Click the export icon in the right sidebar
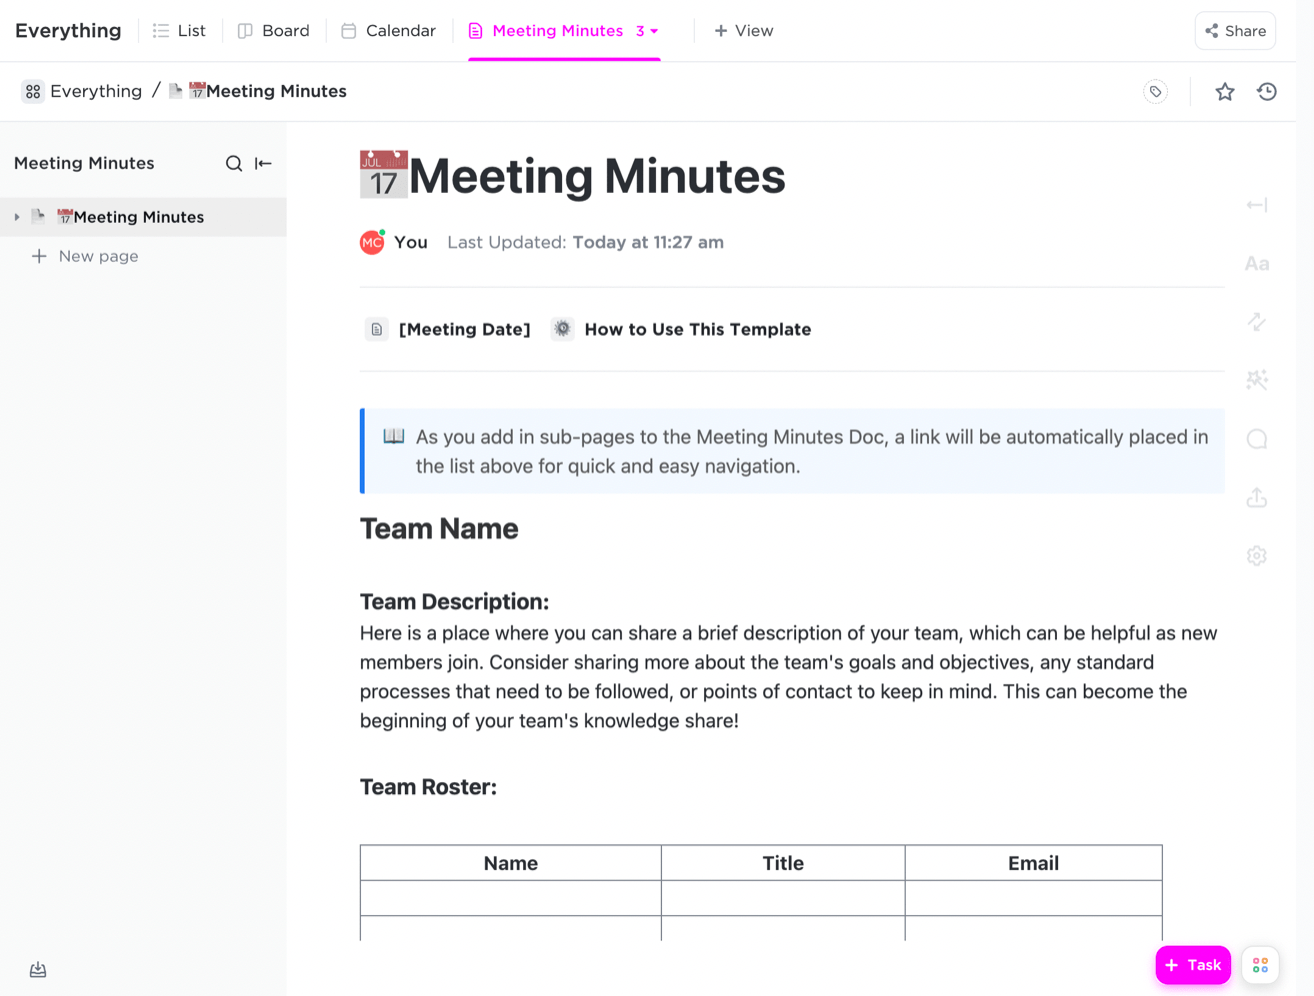The width and height of the screenshot is (1314, 996). pyautogui.click(x=1256, y=497)
